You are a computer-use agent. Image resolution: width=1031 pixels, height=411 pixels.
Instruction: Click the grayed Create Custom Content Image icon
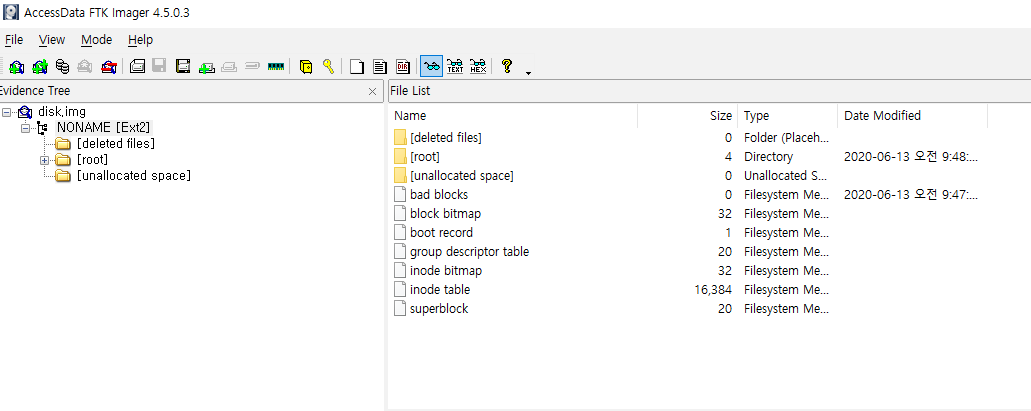(229, 66)
